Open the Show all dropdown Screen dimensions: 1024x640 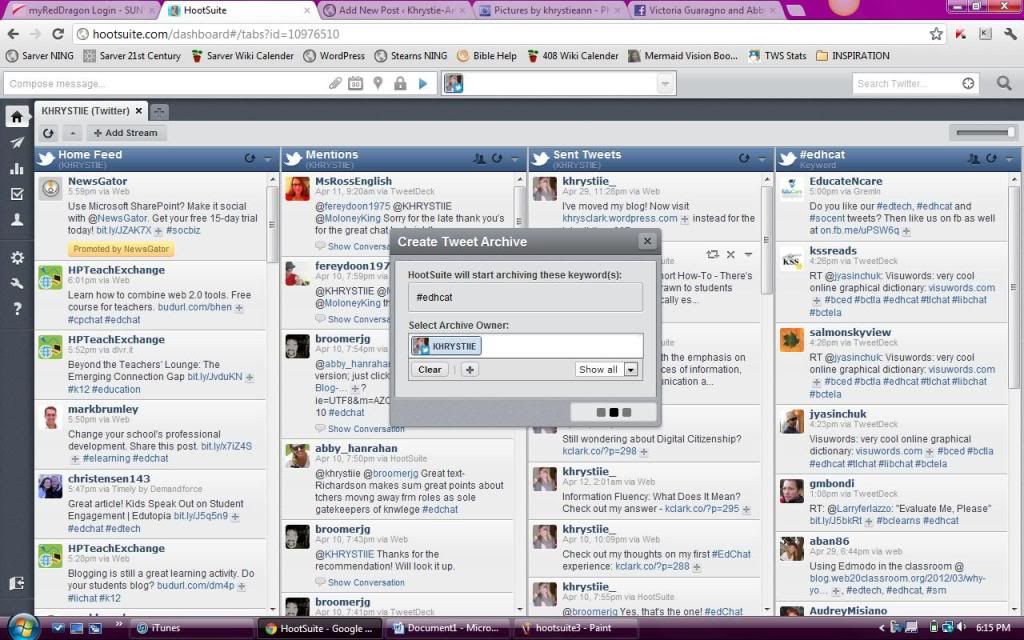coord(606,370)
